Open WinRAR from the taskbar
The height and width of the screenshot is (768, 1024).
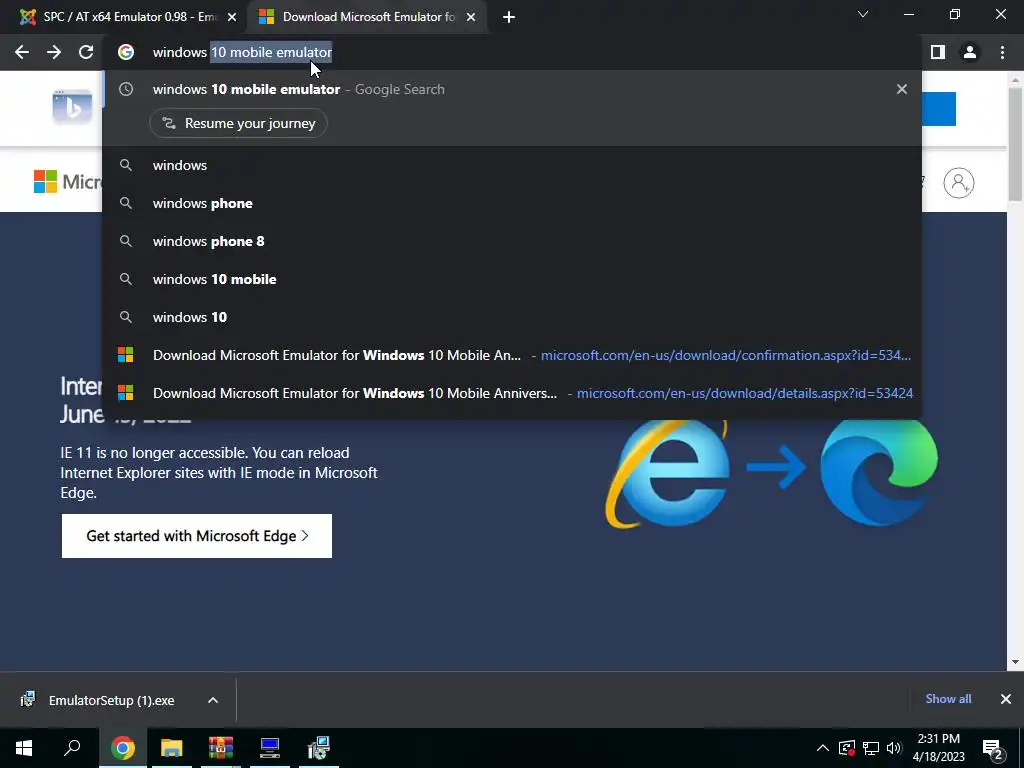click(x=221, y=748)
